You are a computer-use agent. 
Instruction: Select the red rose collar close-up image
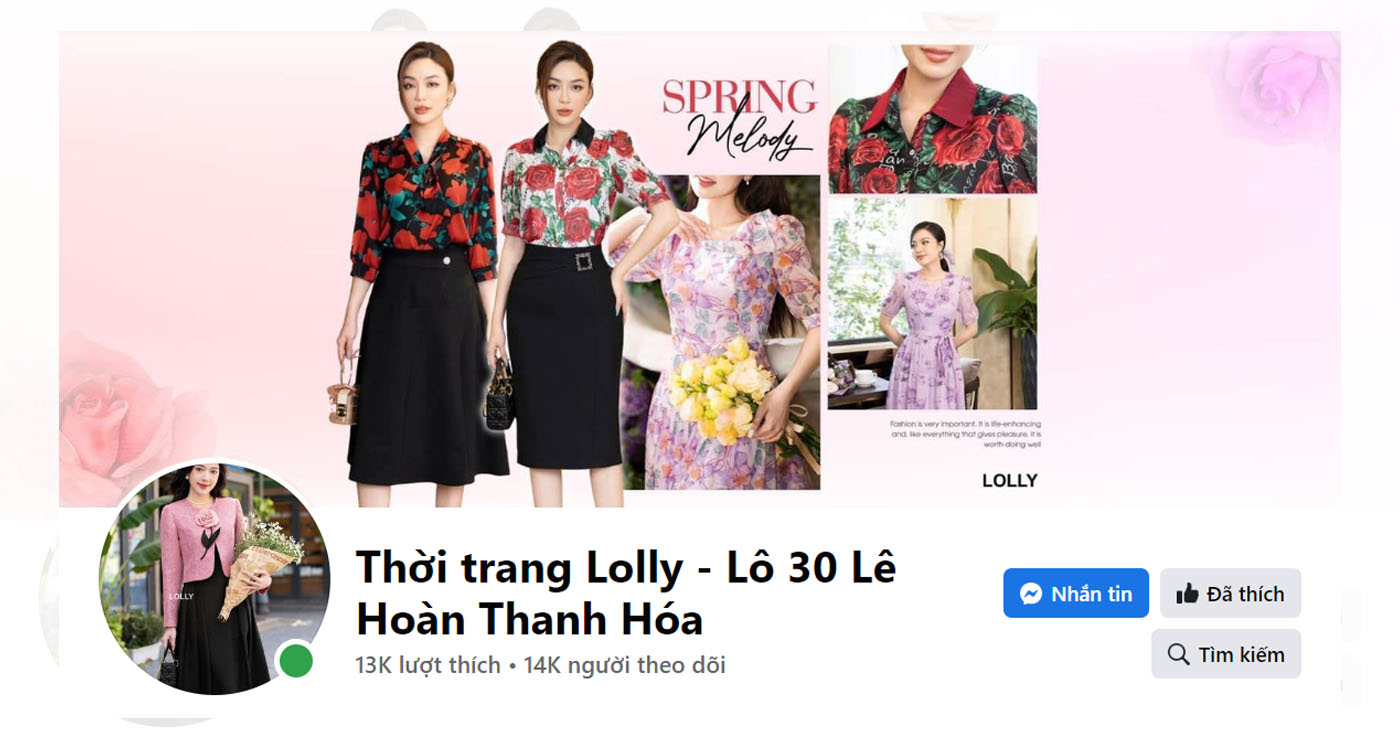[932, 119]
